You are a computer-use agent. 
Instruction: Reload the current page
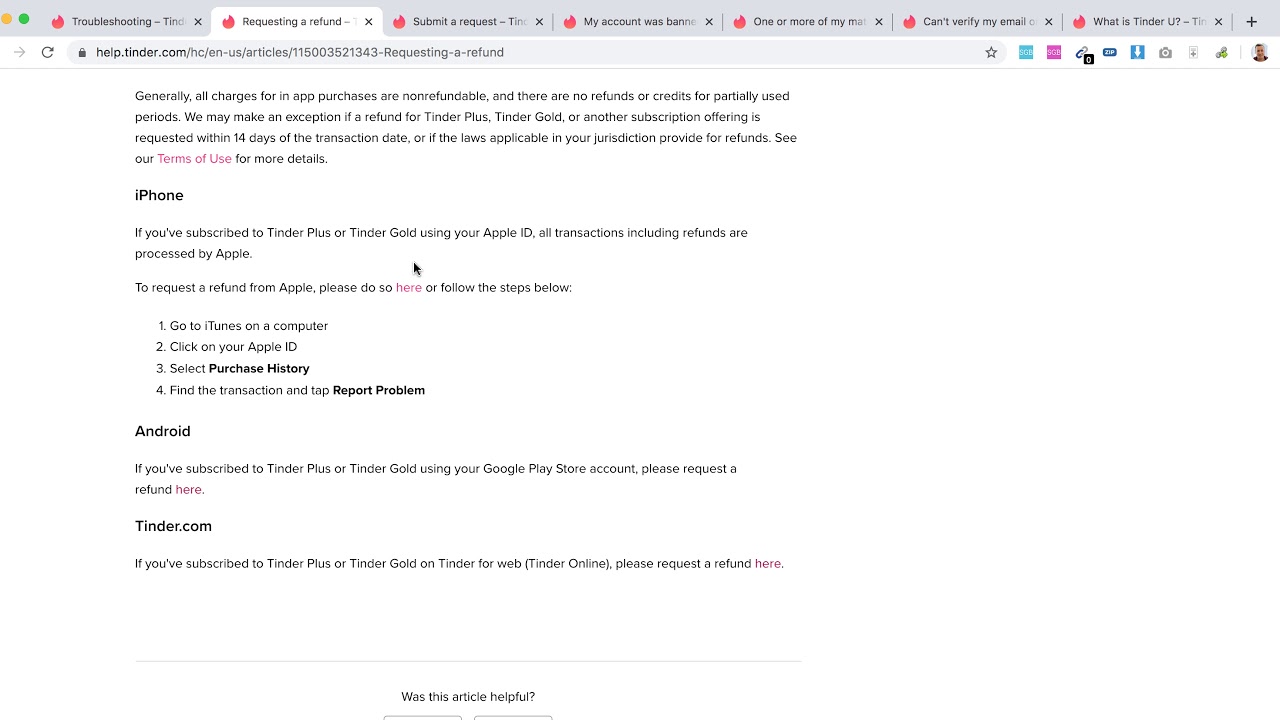click(47, 52)
